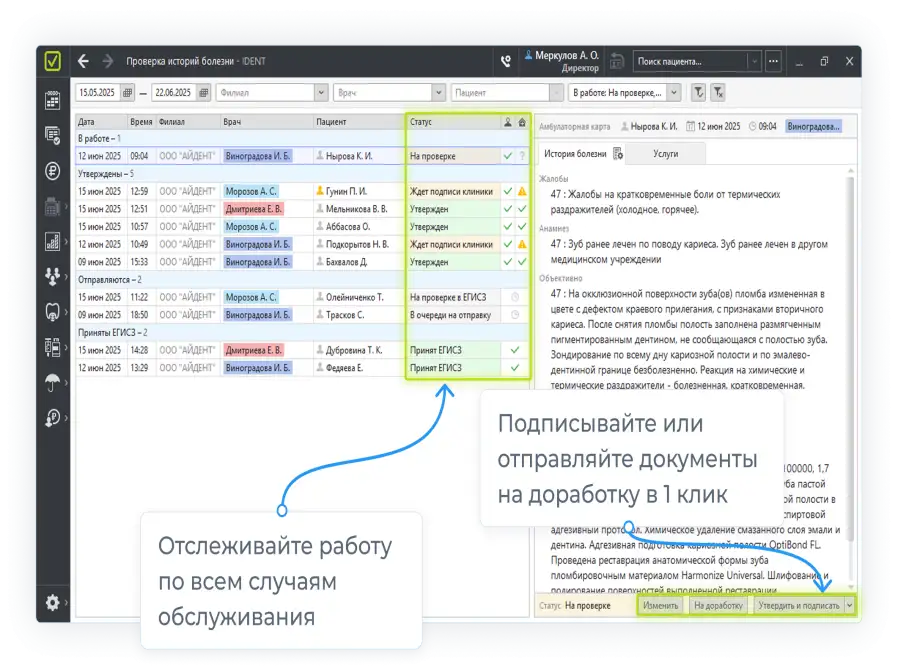The width and height of the screenshot is (898, 669).
Task: Open the calendar schedule sidebar icon
Action: tap(53, 100)
